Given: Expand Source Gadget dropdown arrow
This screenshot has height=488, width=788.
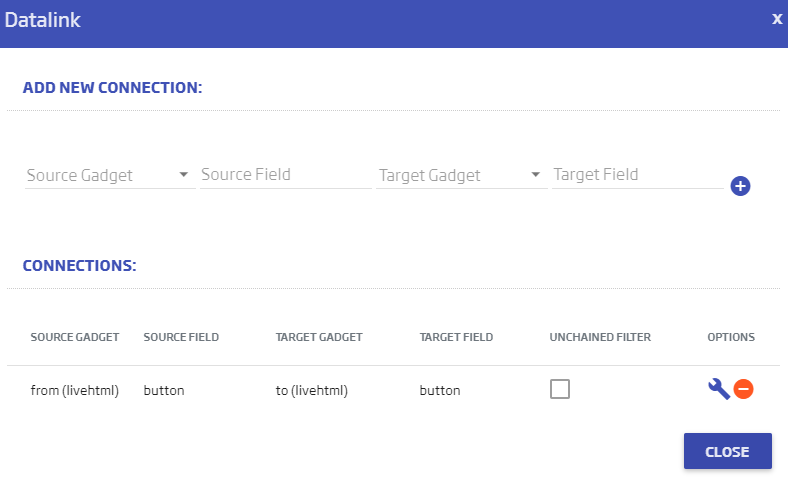Looking at the screenshot, I should (183, 174).
